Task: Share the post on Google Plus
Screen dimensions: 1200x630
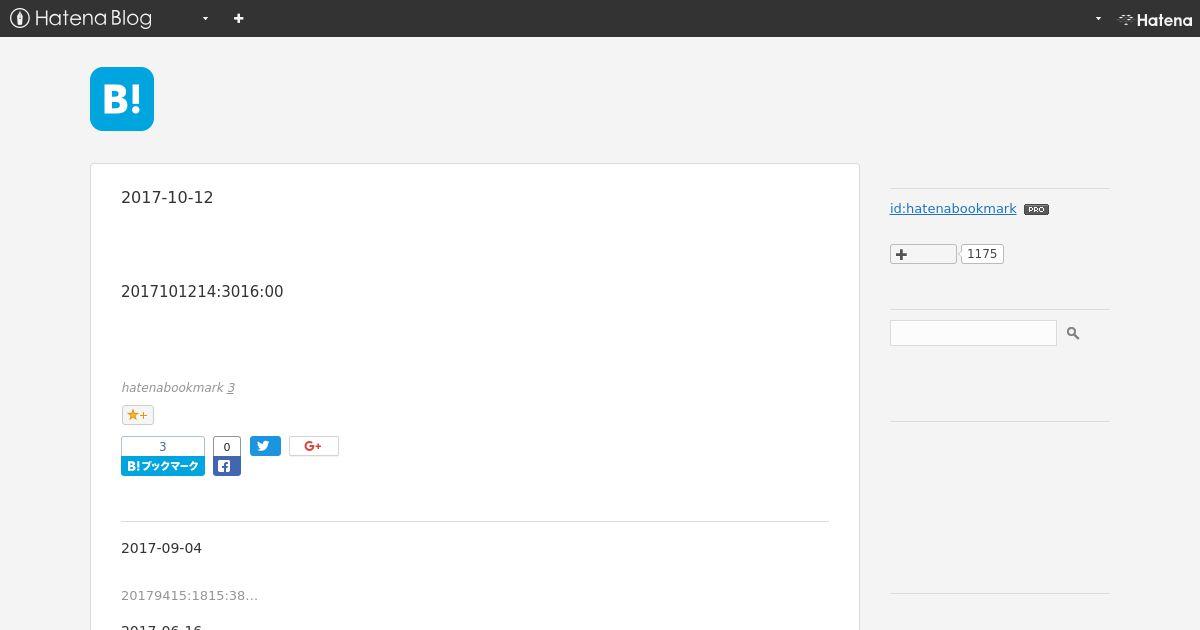Action: pyautogui.click(x=314, y=446)
